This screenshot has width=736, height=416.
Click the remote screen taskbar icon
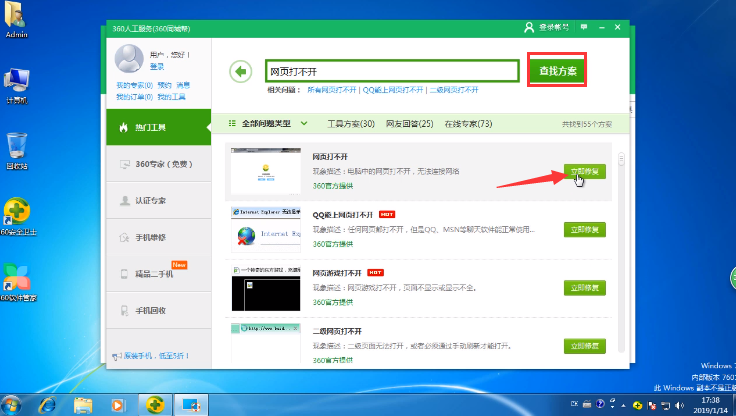[x=191, y=405]
